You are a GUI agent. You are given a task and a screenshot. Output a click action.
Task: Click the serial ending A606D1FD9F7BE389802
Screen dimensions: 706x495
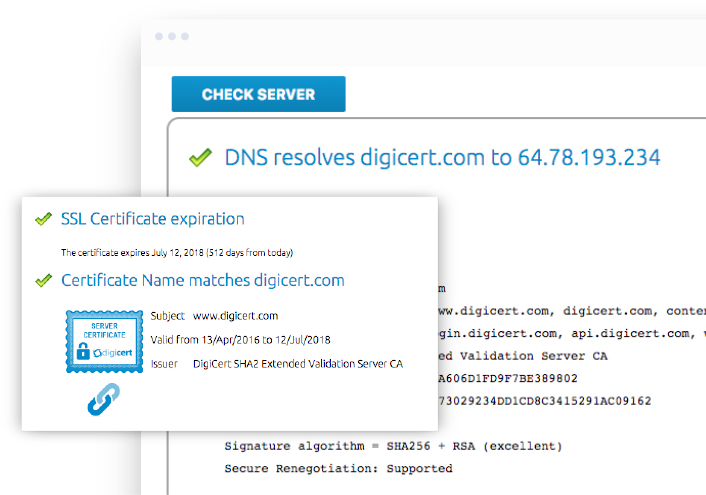pyautogui.click(x=507, y=378)
